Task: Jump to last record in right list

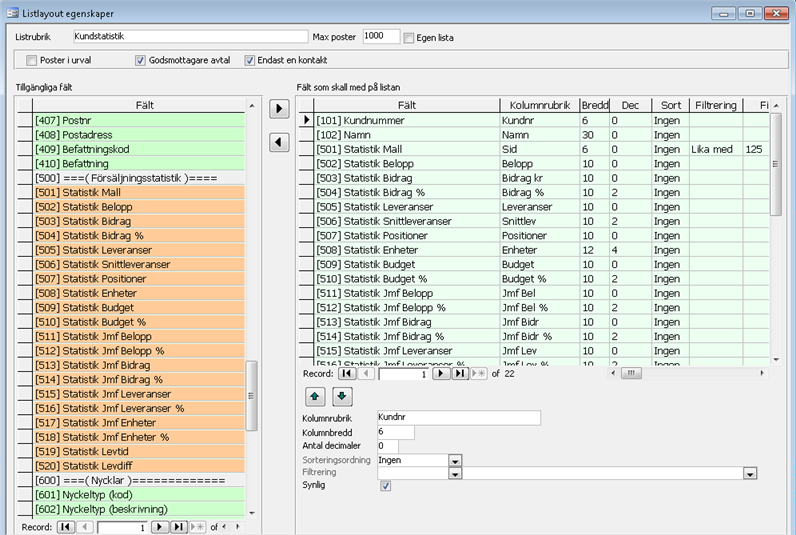Action: click(x=459, y=373)
